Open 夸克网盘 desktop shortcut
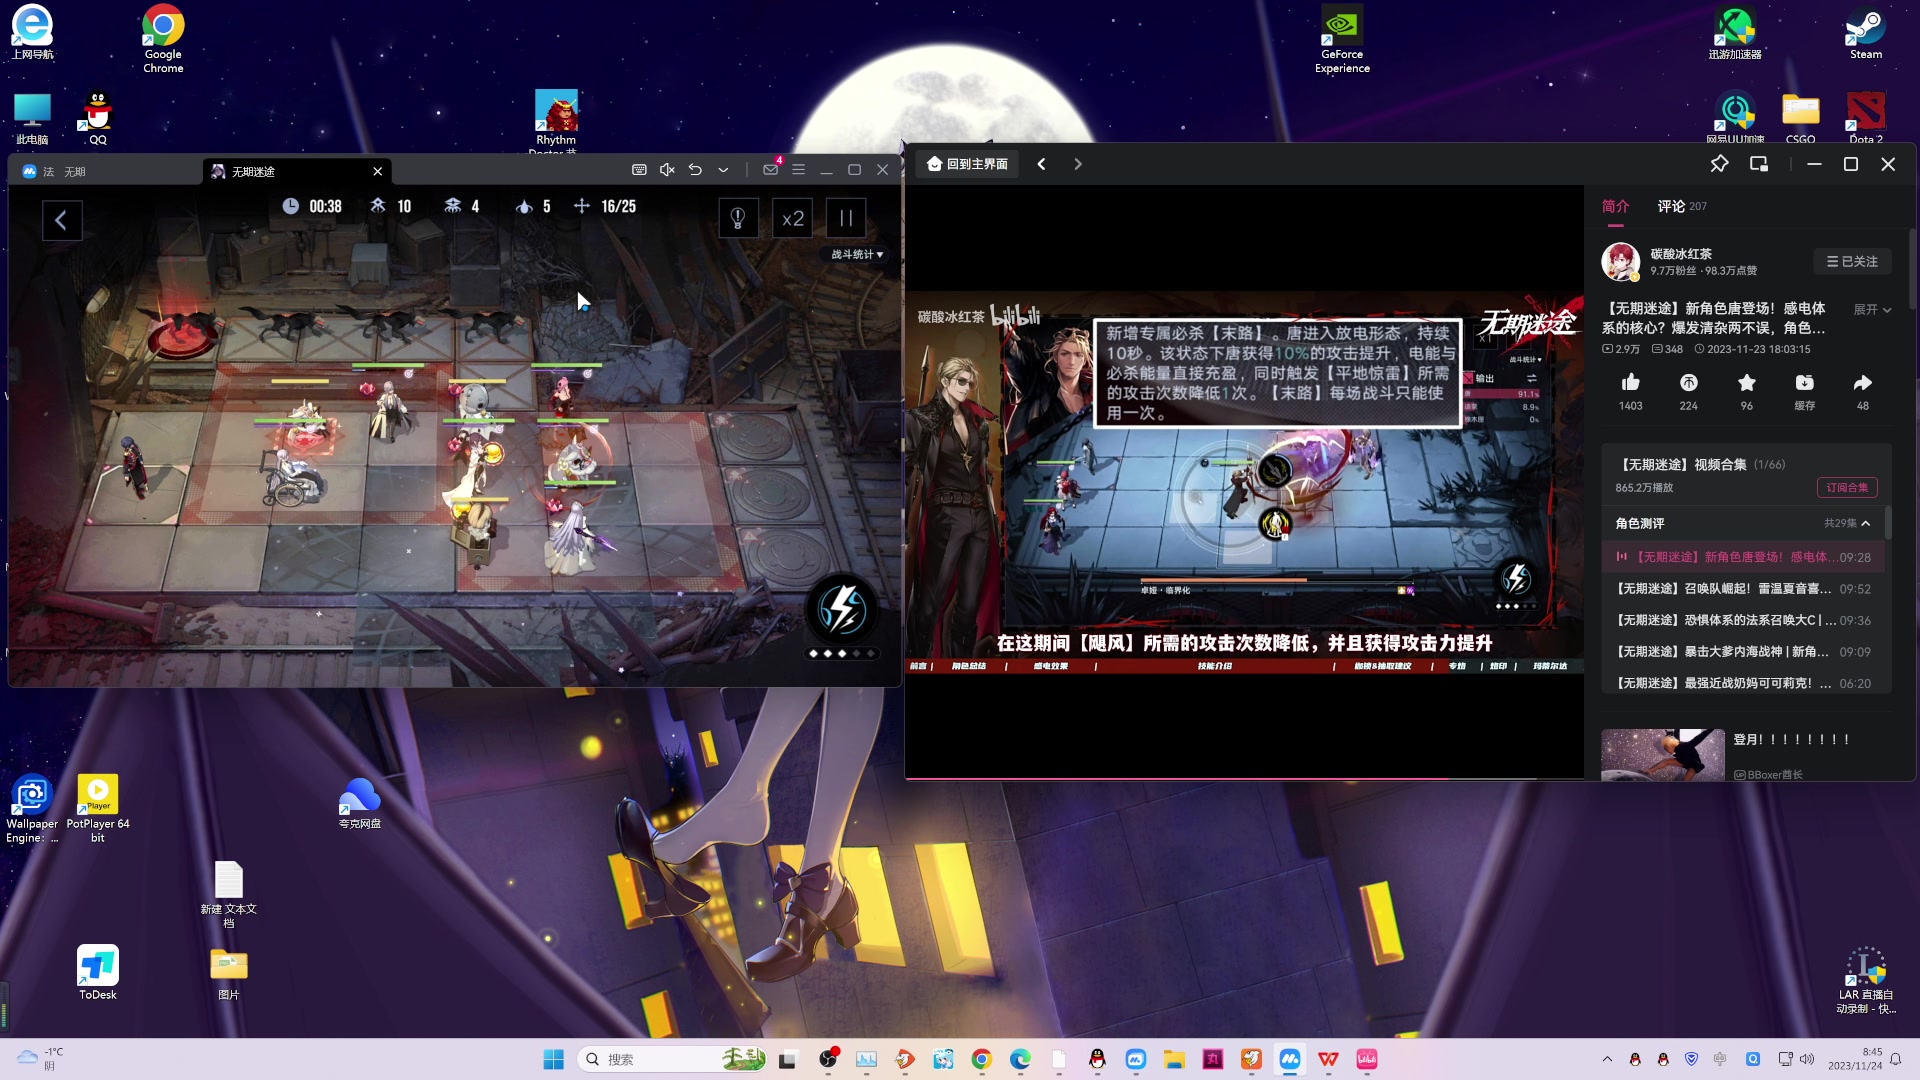1920x1080 pixels. tap(359, 803)
